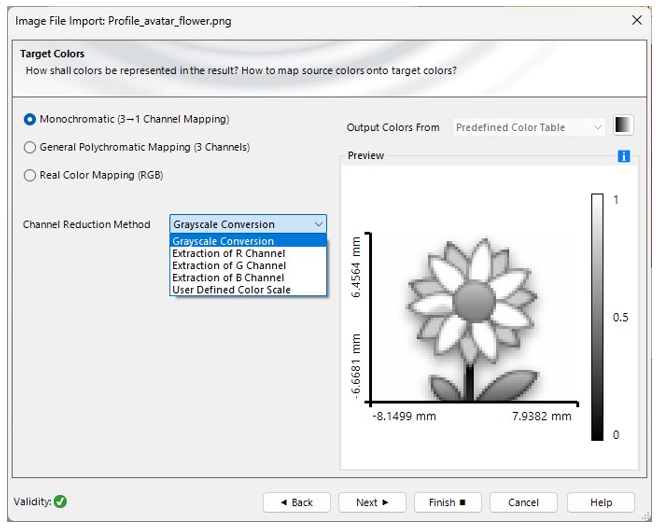Pick Grayscale Conversion from the list
The height and width of the screenshot is (528, 658).
click(x=248, y=241)
